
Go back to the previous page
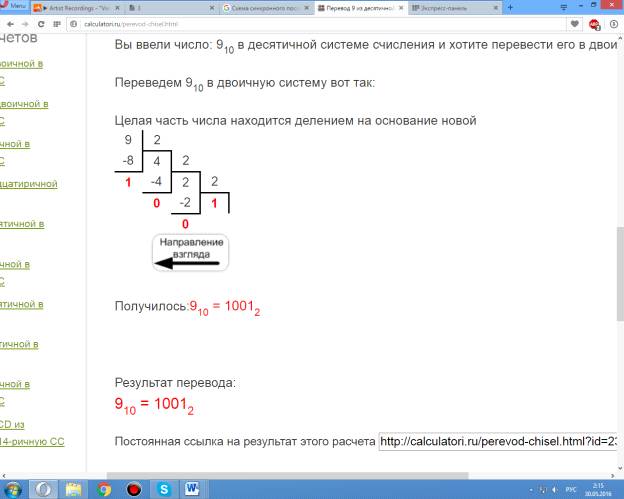10,24
